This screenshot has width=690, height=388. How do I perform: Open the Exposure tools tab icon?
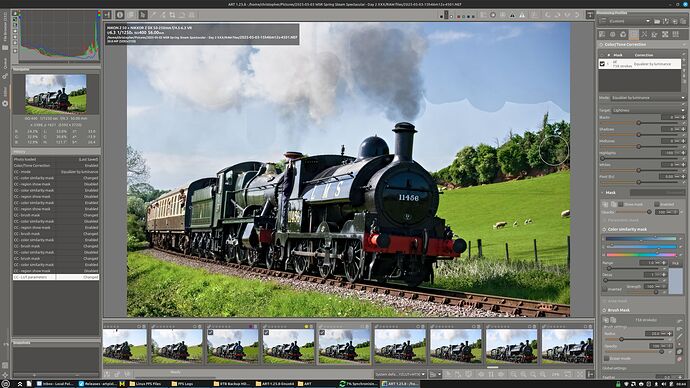pyautogui.click(x=602, y=34)
